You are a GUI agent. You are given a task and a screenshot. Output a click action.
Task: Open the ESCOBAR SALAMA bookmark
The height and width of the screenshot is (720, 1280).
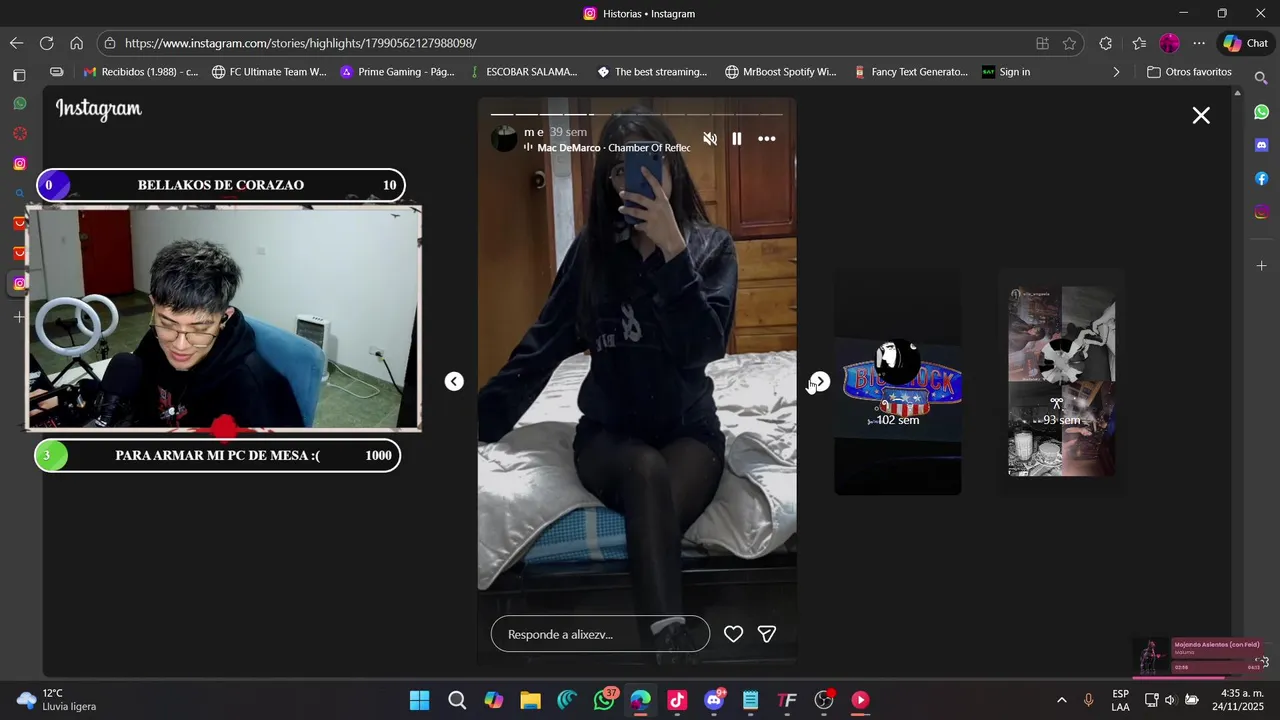click(523, 72)
